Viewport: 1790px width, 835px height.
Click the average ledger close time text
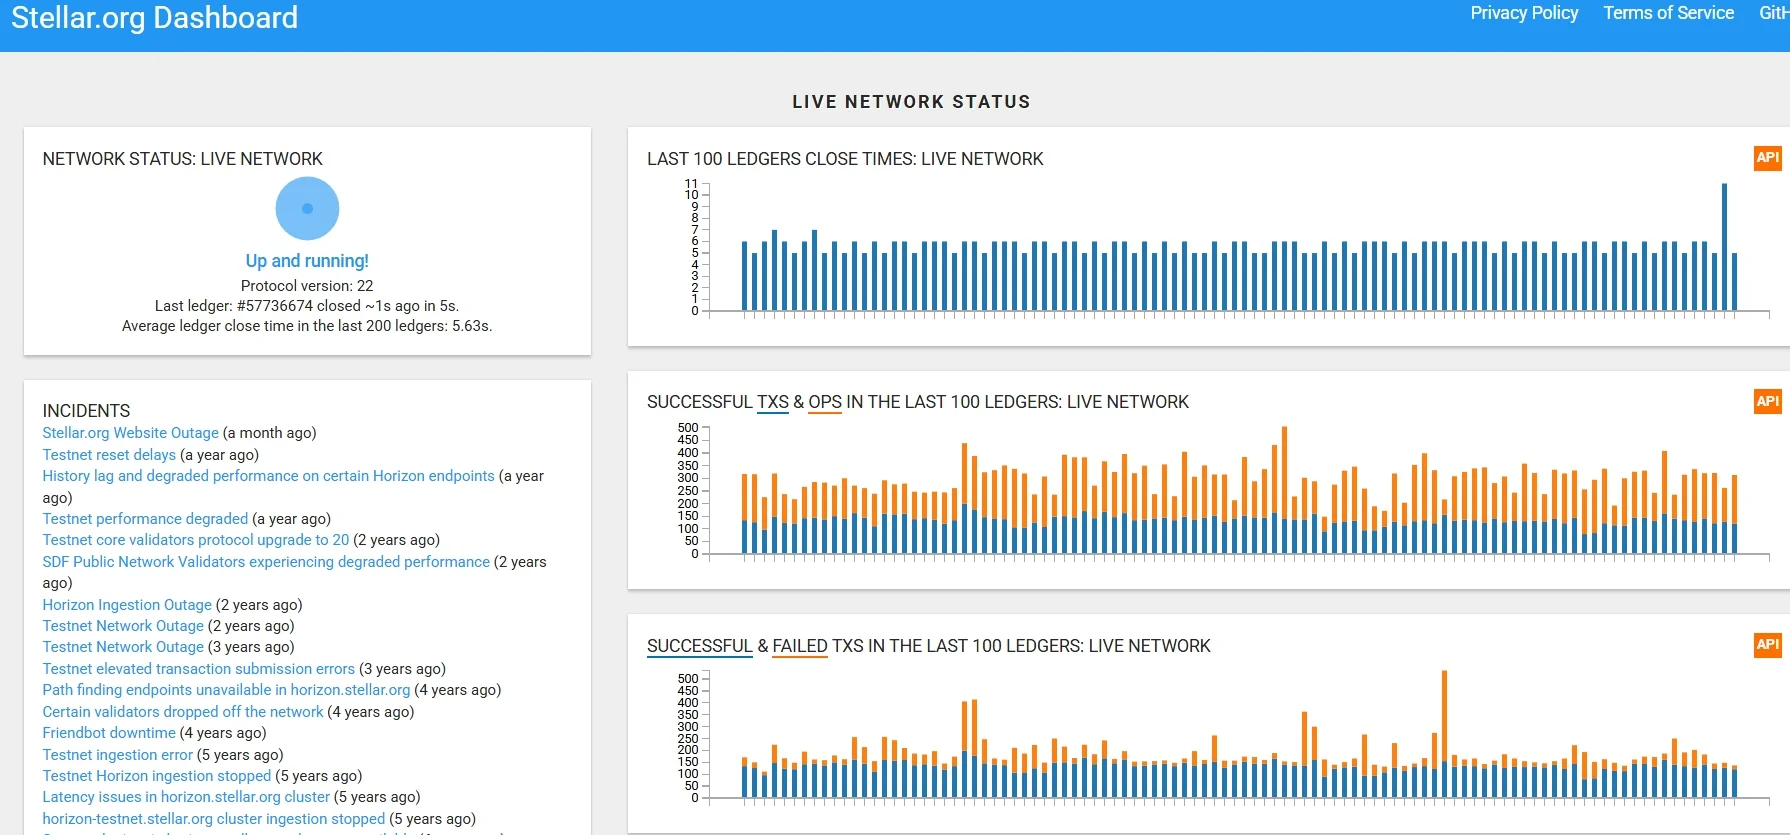coord(307,326)
